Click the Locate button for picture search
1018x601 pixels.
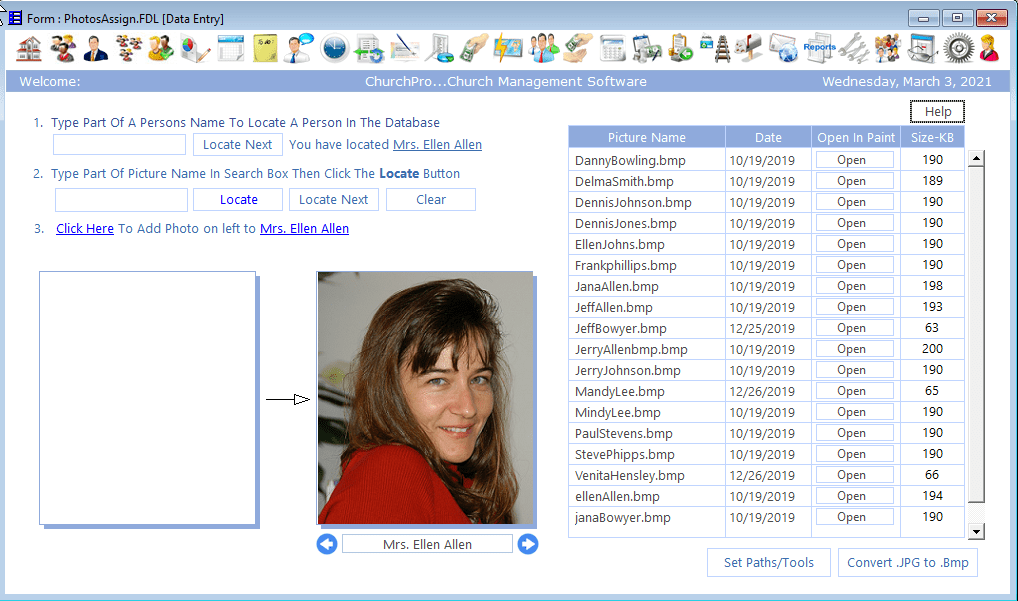(238, 200)
